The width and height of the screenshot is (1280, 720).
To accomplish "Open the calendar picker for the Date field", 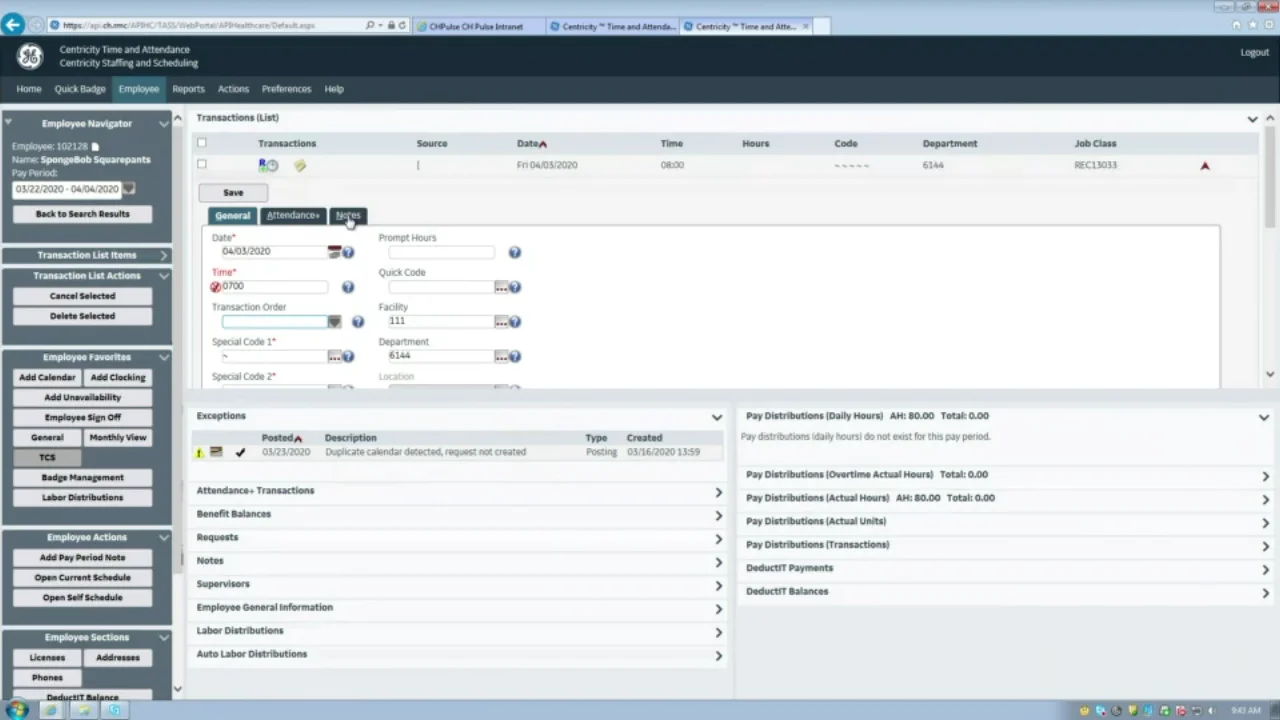I will 335,252.
